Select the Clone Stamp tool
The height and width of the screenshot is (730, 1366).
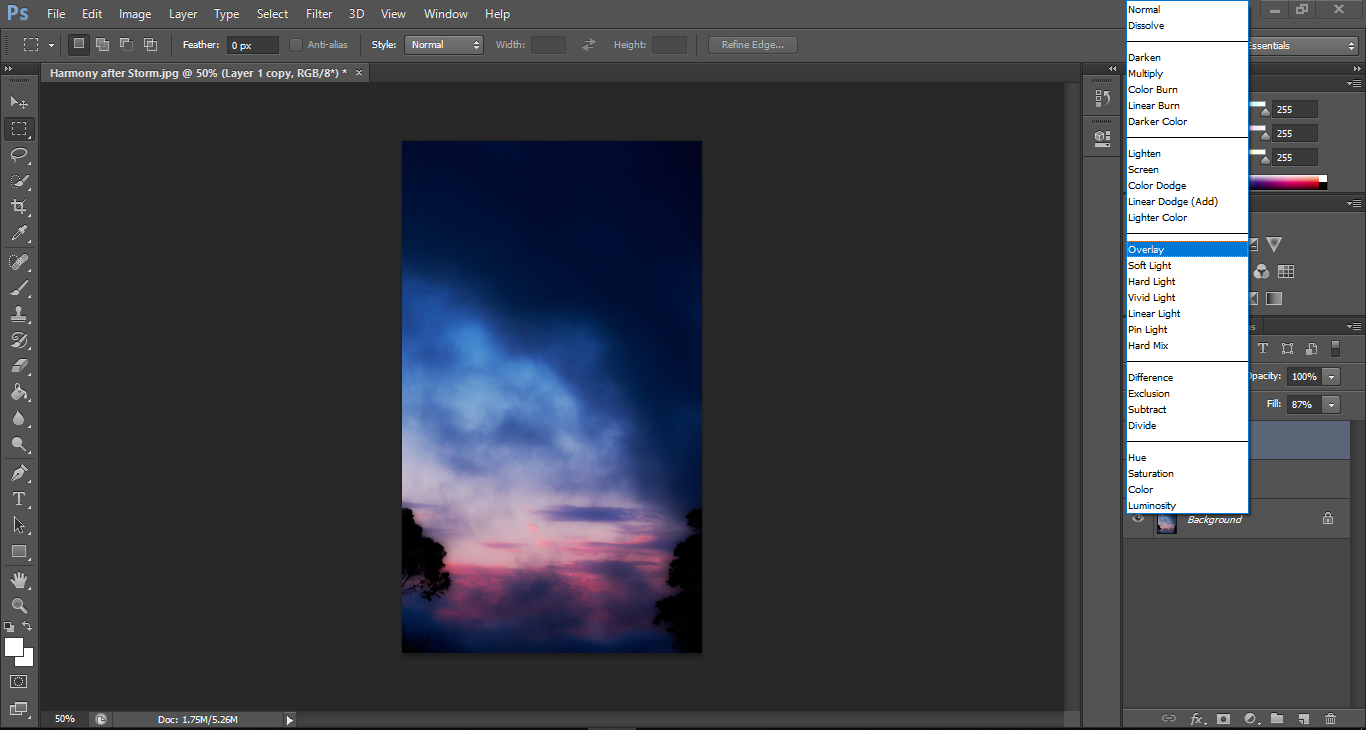[x=19, y=314]
